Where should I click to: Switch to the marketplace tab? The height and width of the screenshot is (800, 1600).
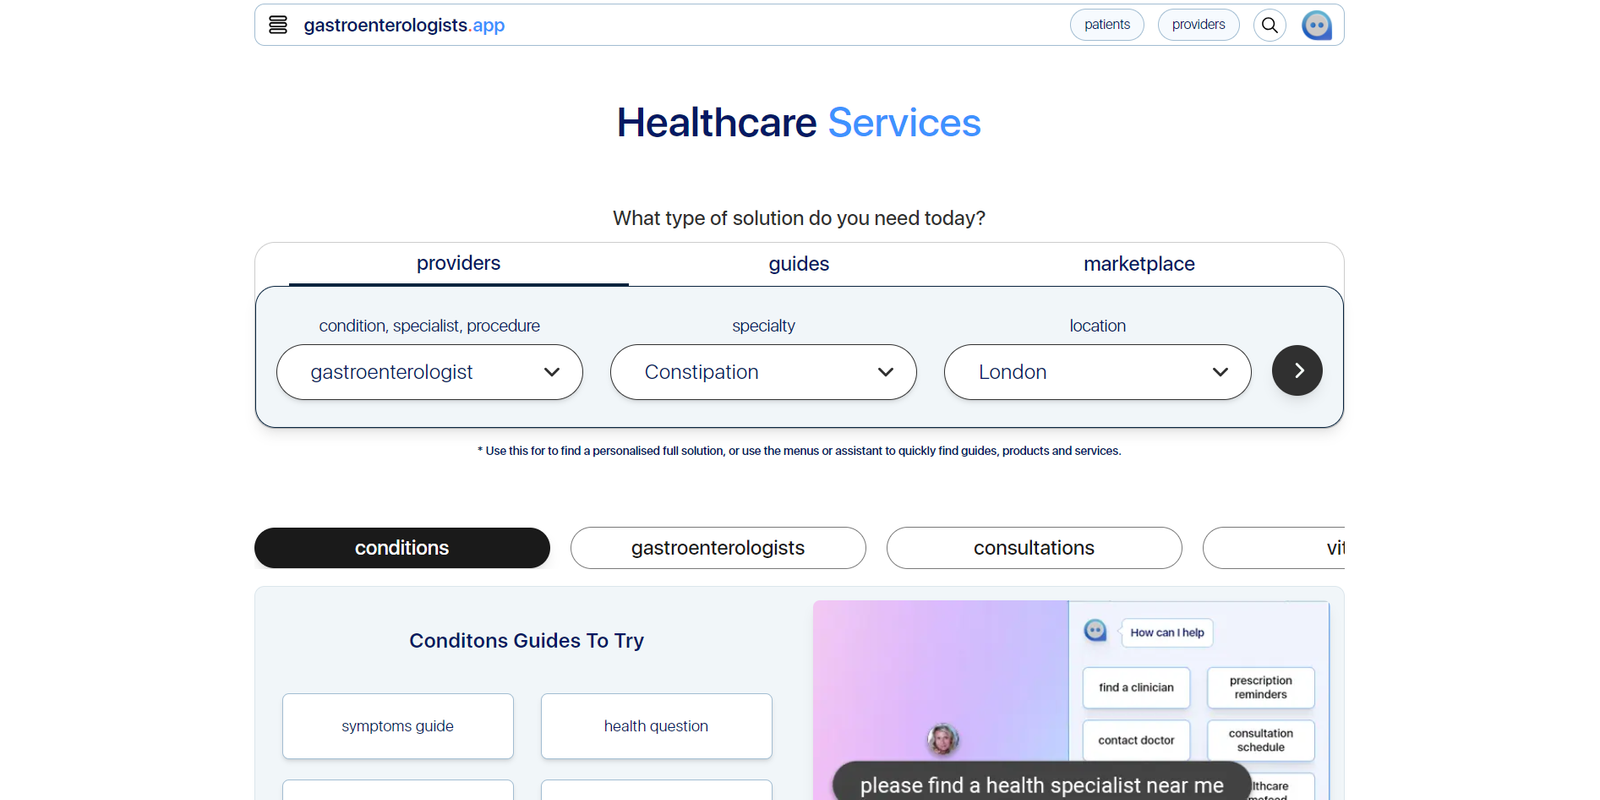pos(1139,264)
